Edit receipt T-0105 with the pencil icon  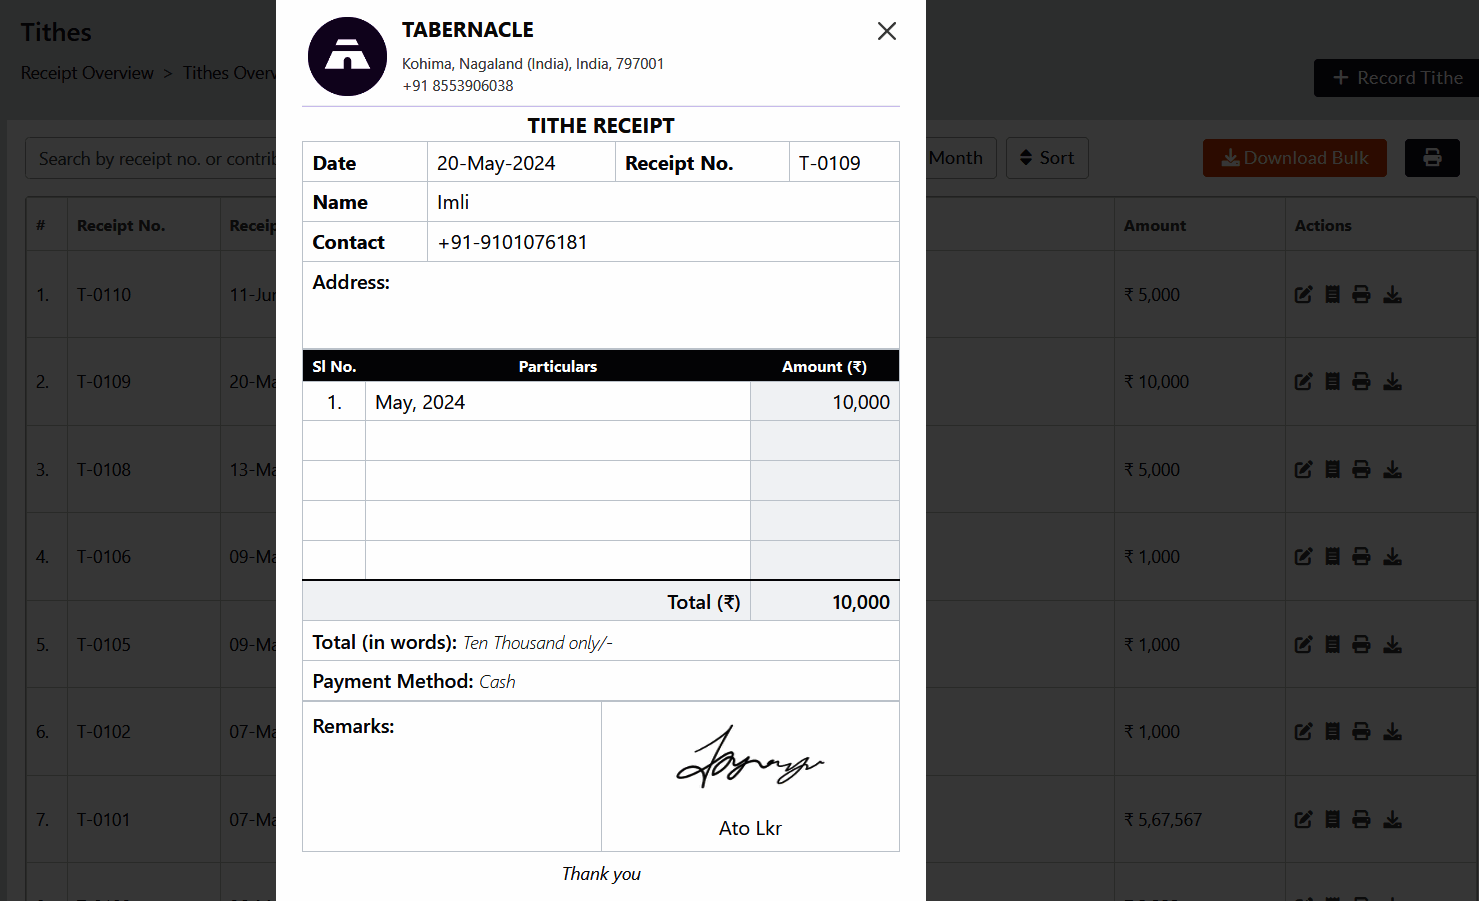(1303, 645)
